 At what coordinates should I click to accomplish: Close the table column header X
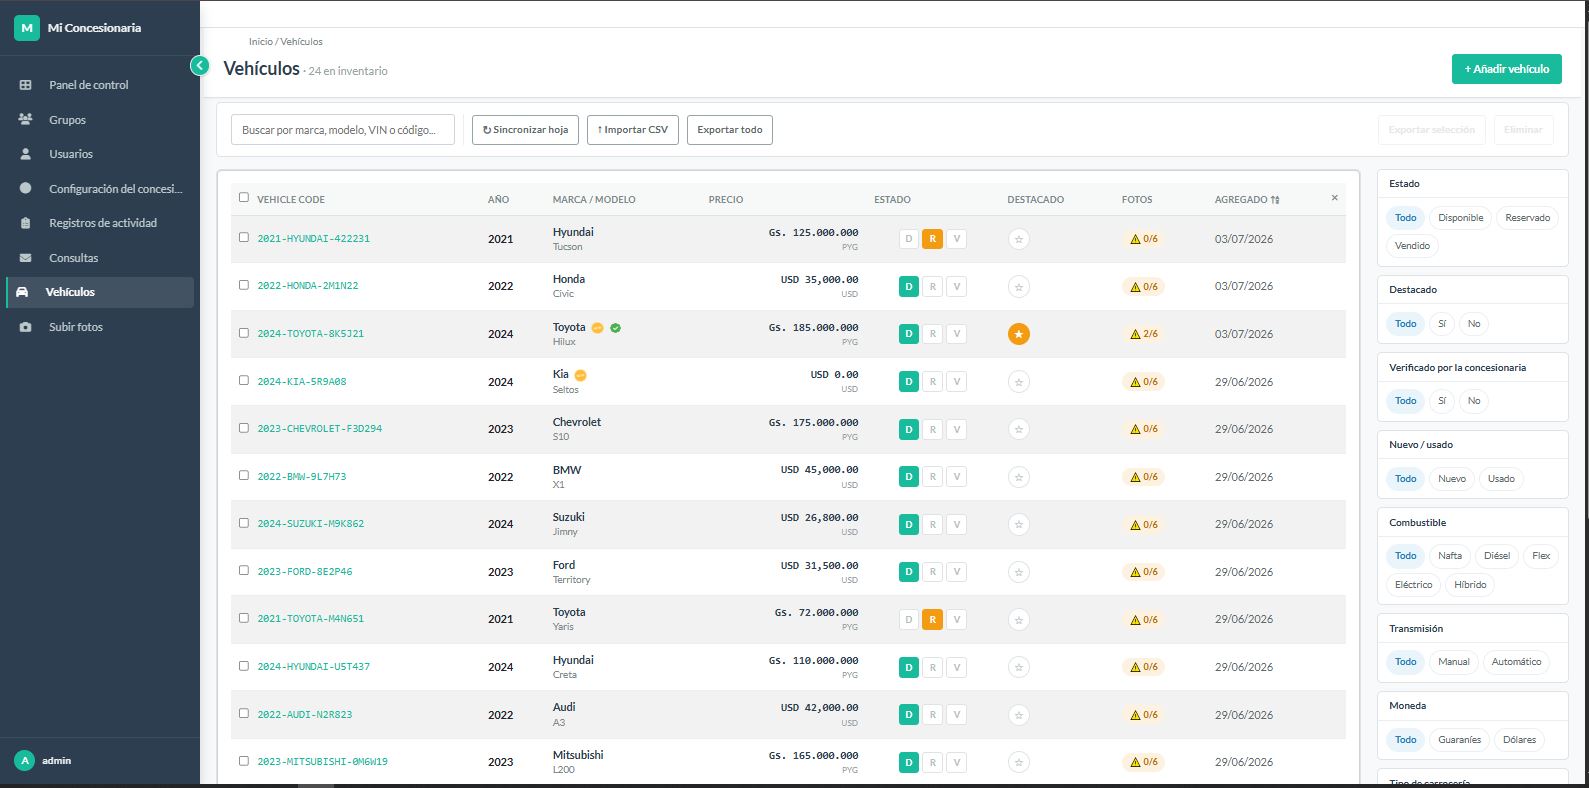1334,198
